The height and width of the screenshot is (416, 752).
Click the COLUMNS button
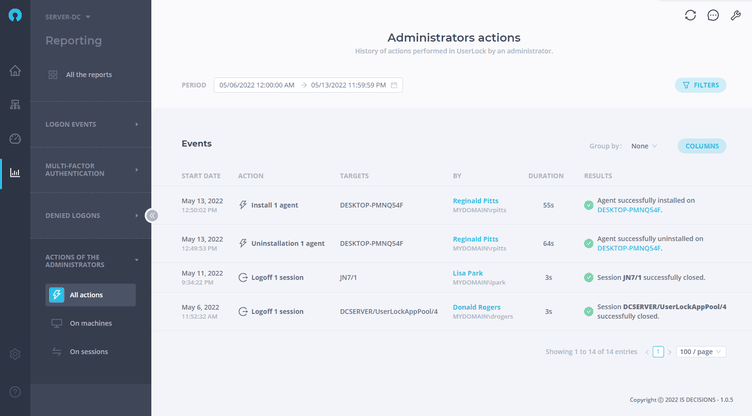[x=702, y=146]
